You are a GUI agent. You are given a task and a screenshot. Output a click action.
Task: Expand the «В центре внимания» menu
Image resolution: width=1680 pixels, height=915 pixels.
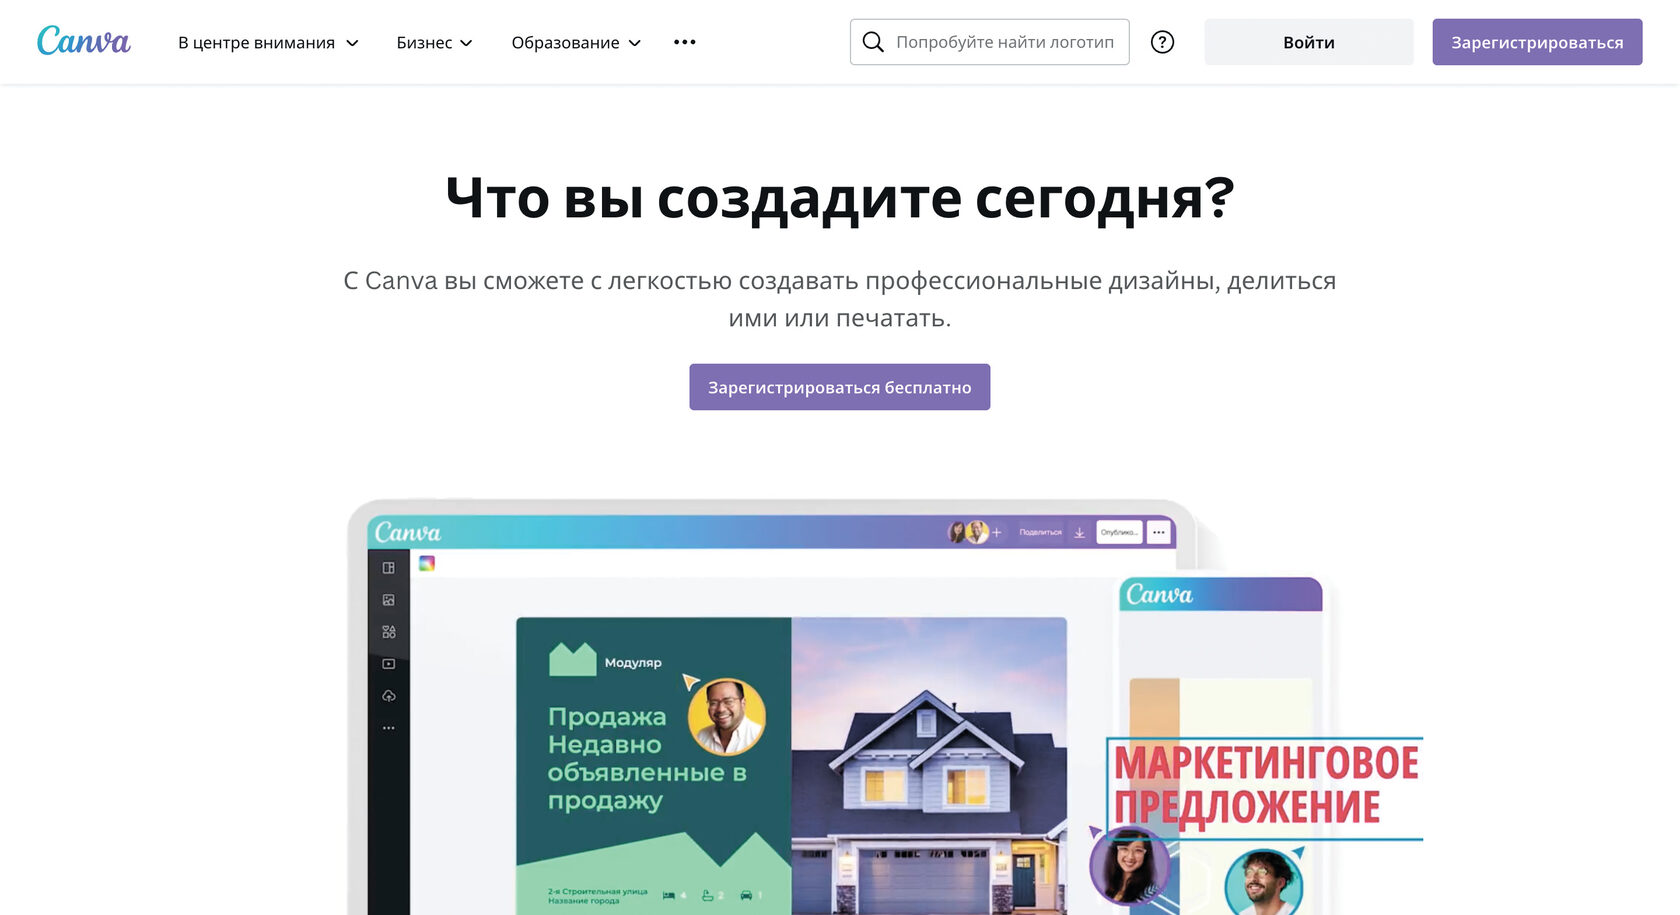(268, 43)
